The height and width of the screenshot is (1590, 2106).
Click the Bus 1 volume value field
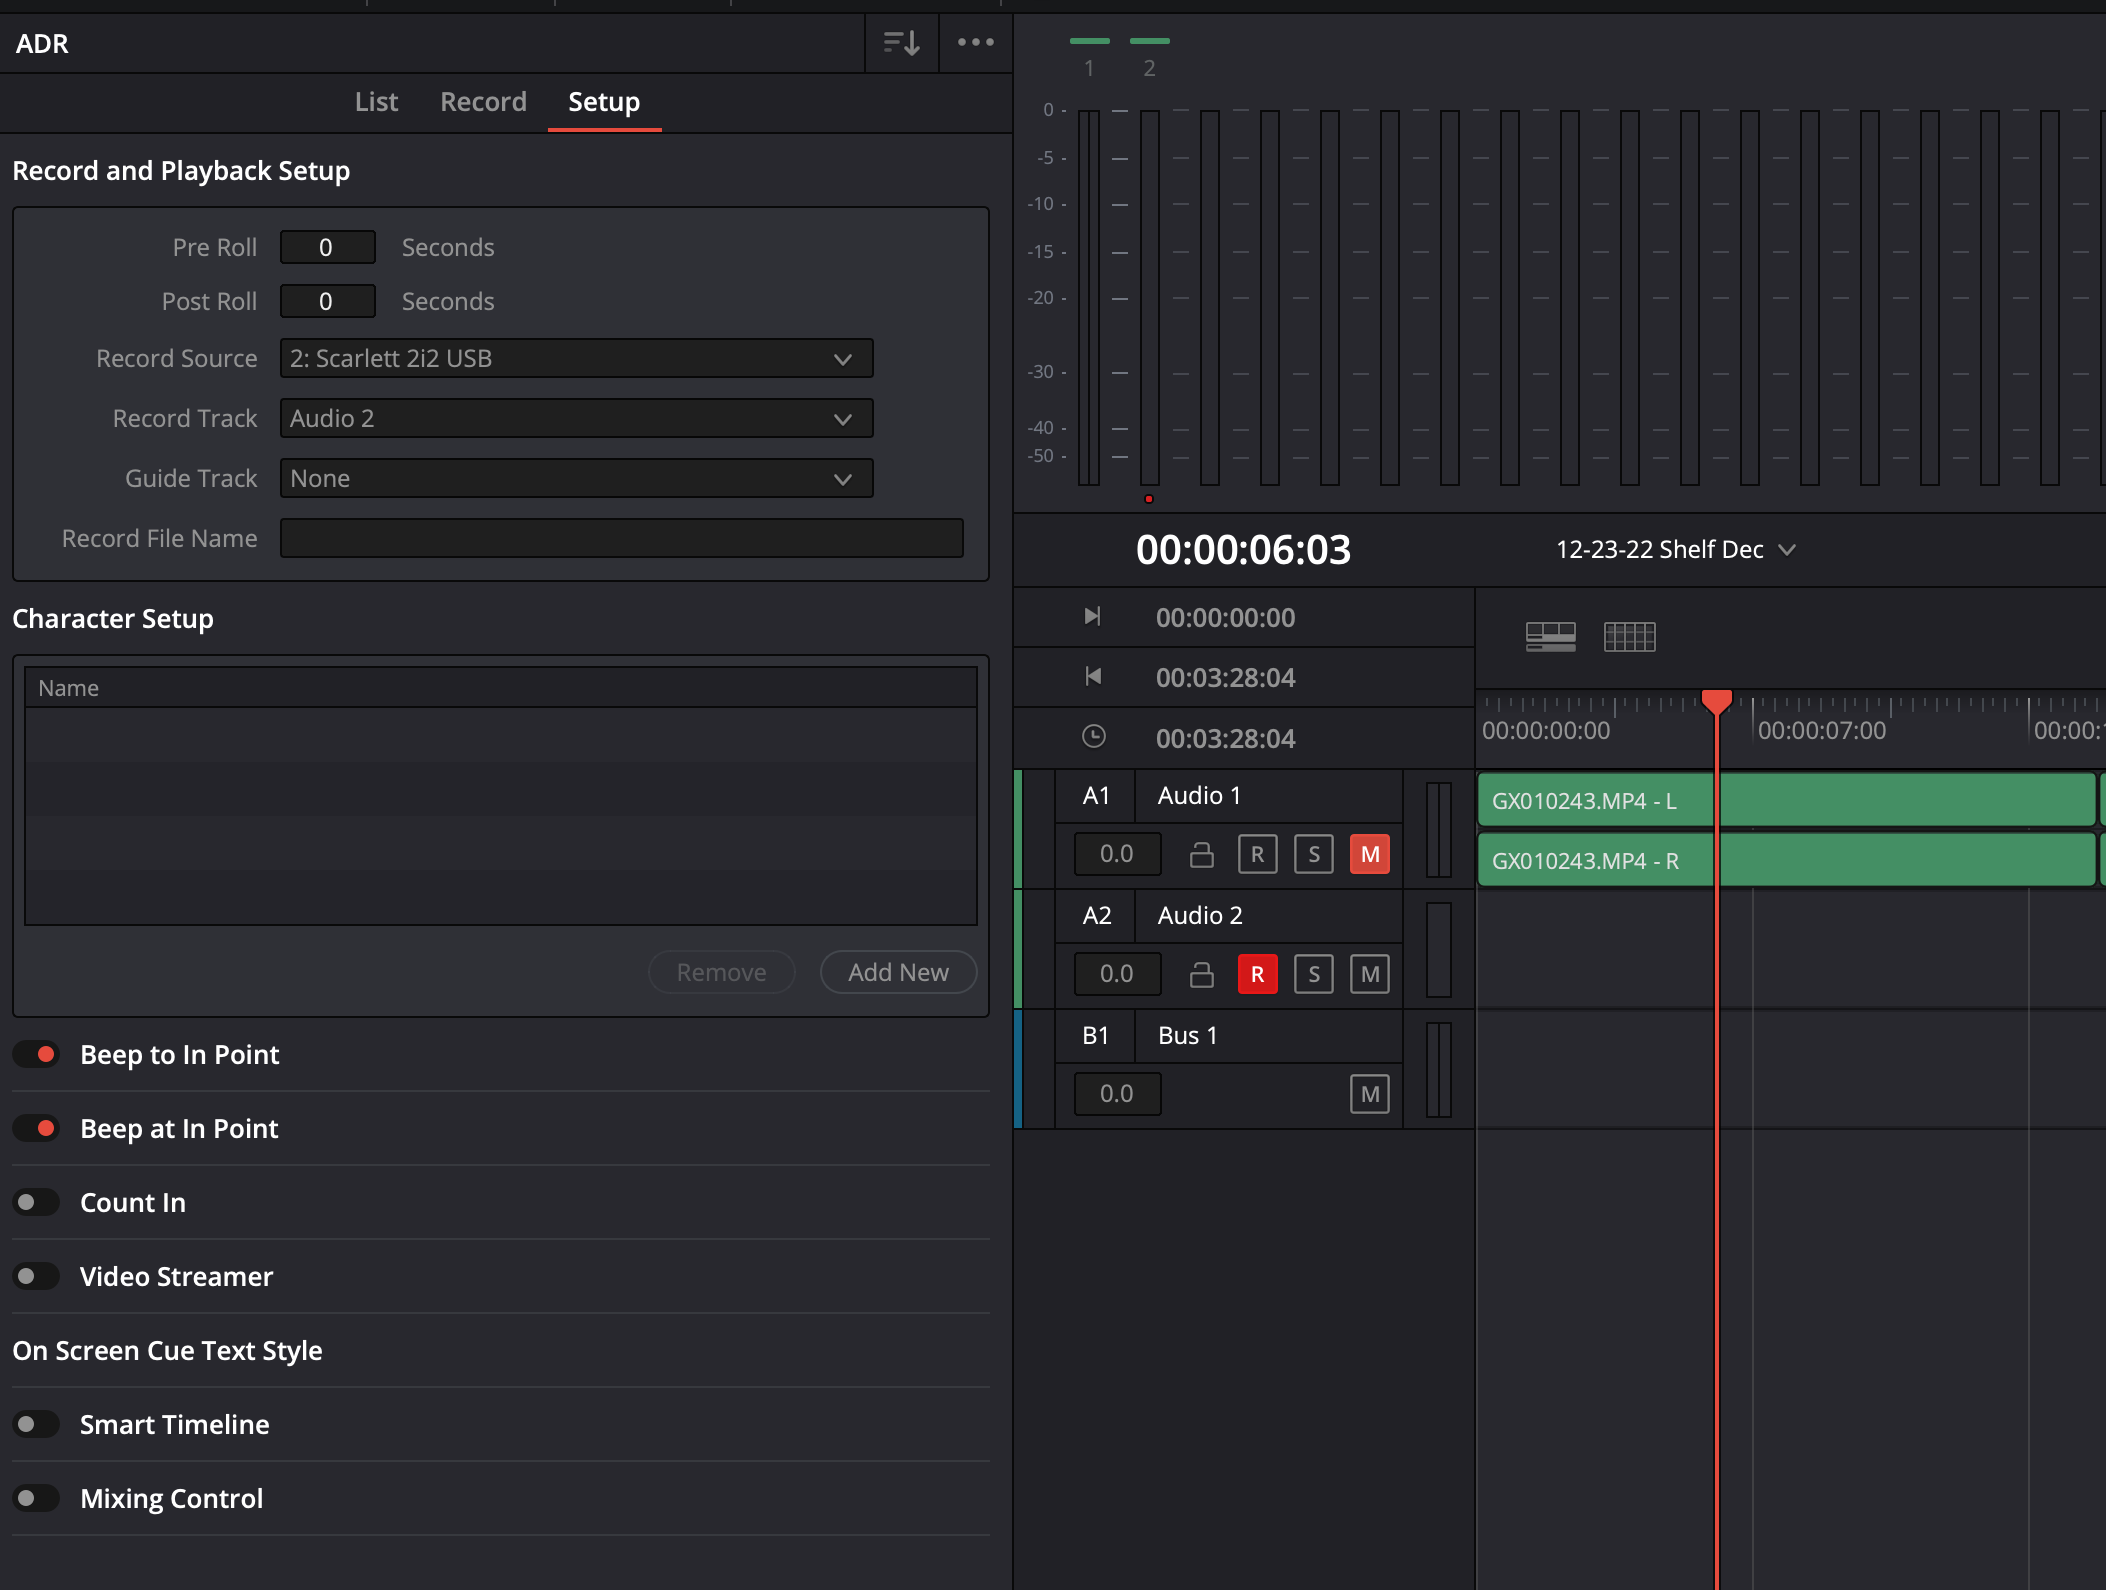pos(1117,1094)
